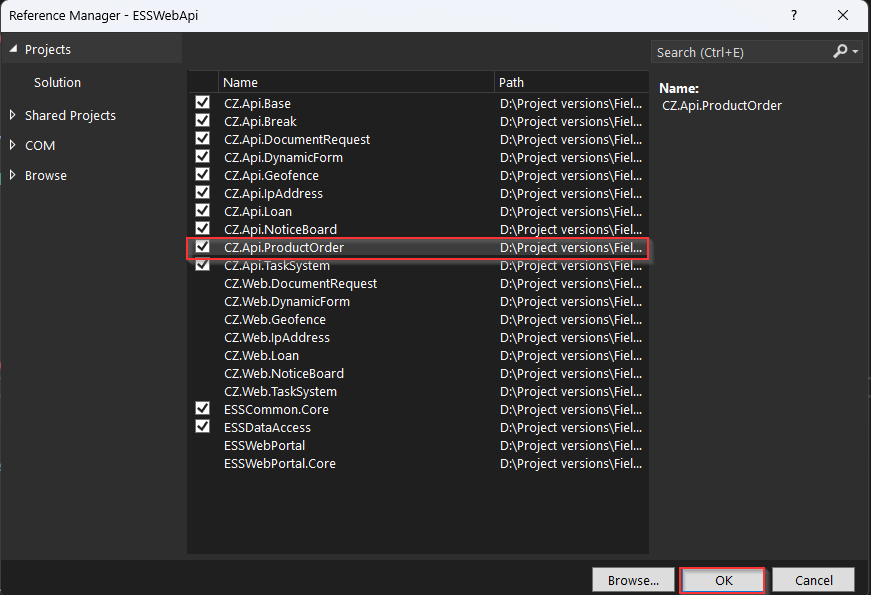Uncheck the CZ.Api.NoticeBoard checkbox

[x=203, y=228]
